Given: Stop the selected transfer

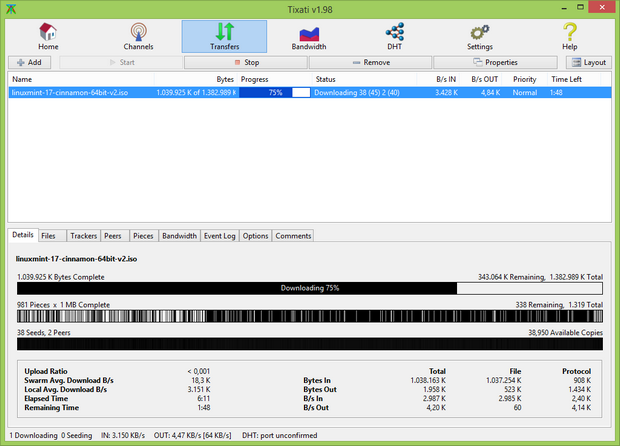Looking at the screenshot, I should pos(246,62).
